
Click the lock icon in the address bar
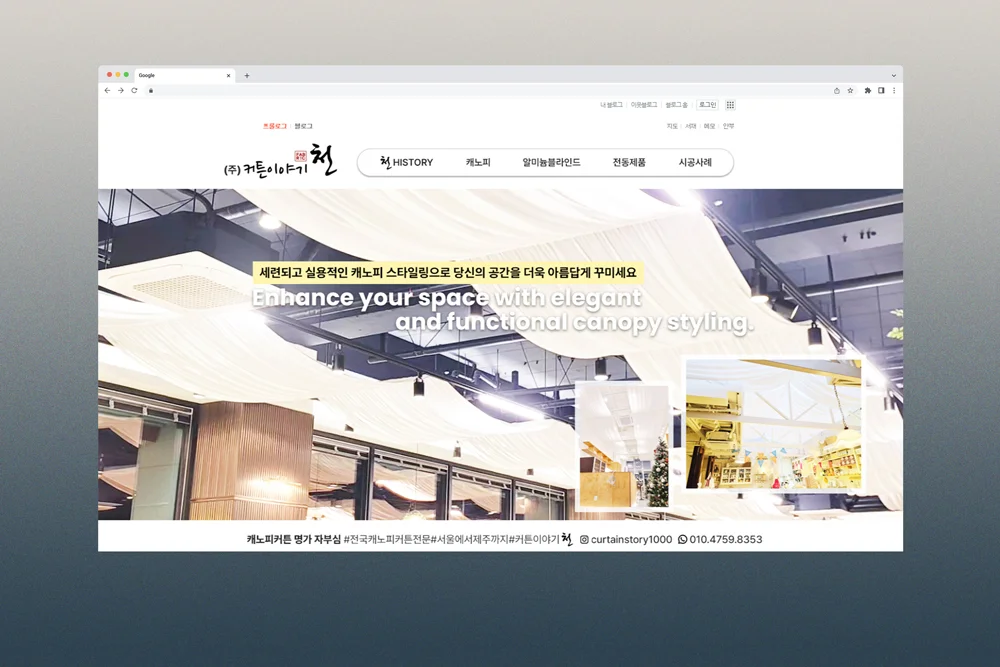151,91
